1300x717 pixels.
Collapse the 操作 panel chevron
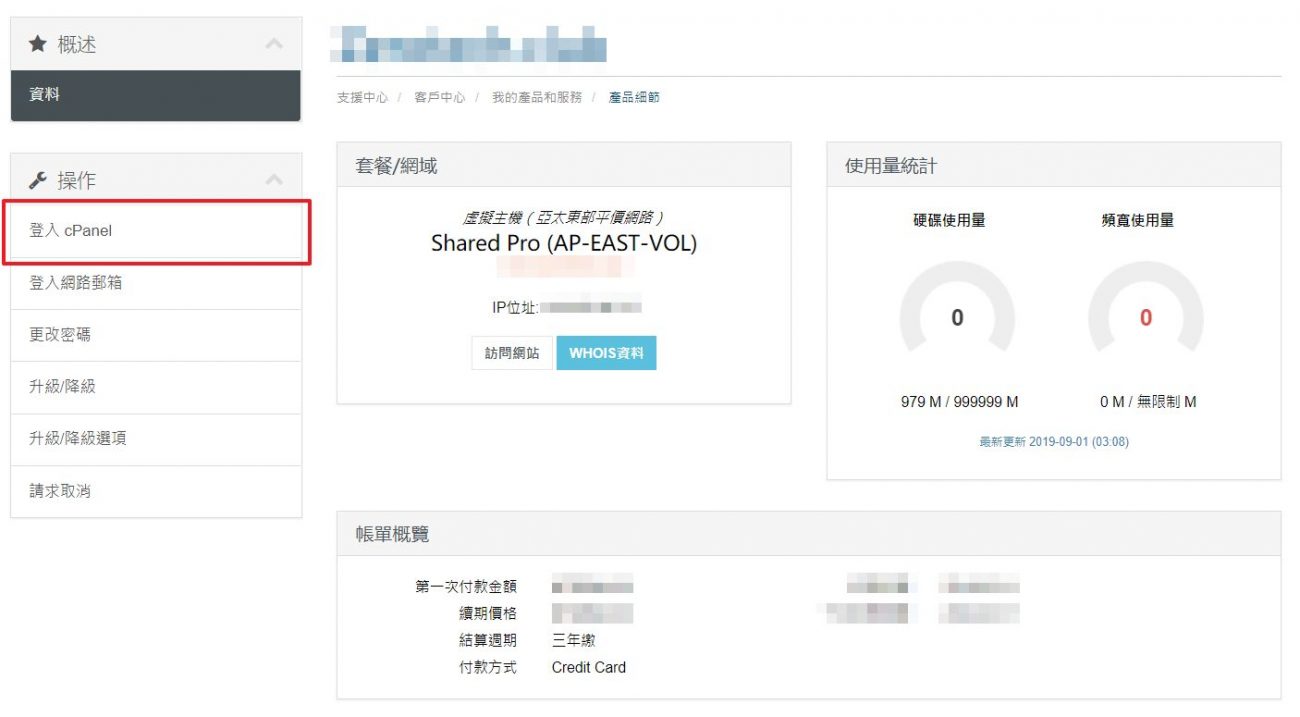coord(273,180)
